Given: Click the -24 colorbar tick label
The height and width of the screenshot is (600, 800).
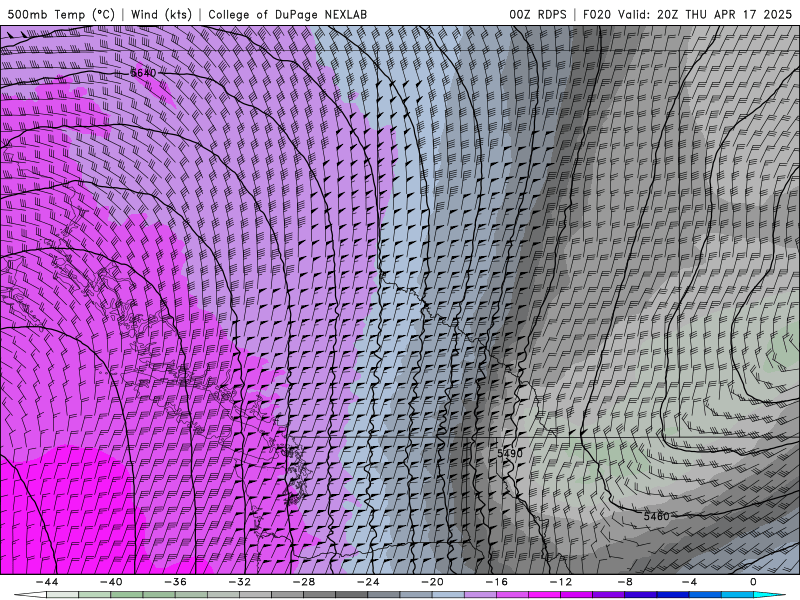Looking at the screenshot, I should (x=368, y=582).
